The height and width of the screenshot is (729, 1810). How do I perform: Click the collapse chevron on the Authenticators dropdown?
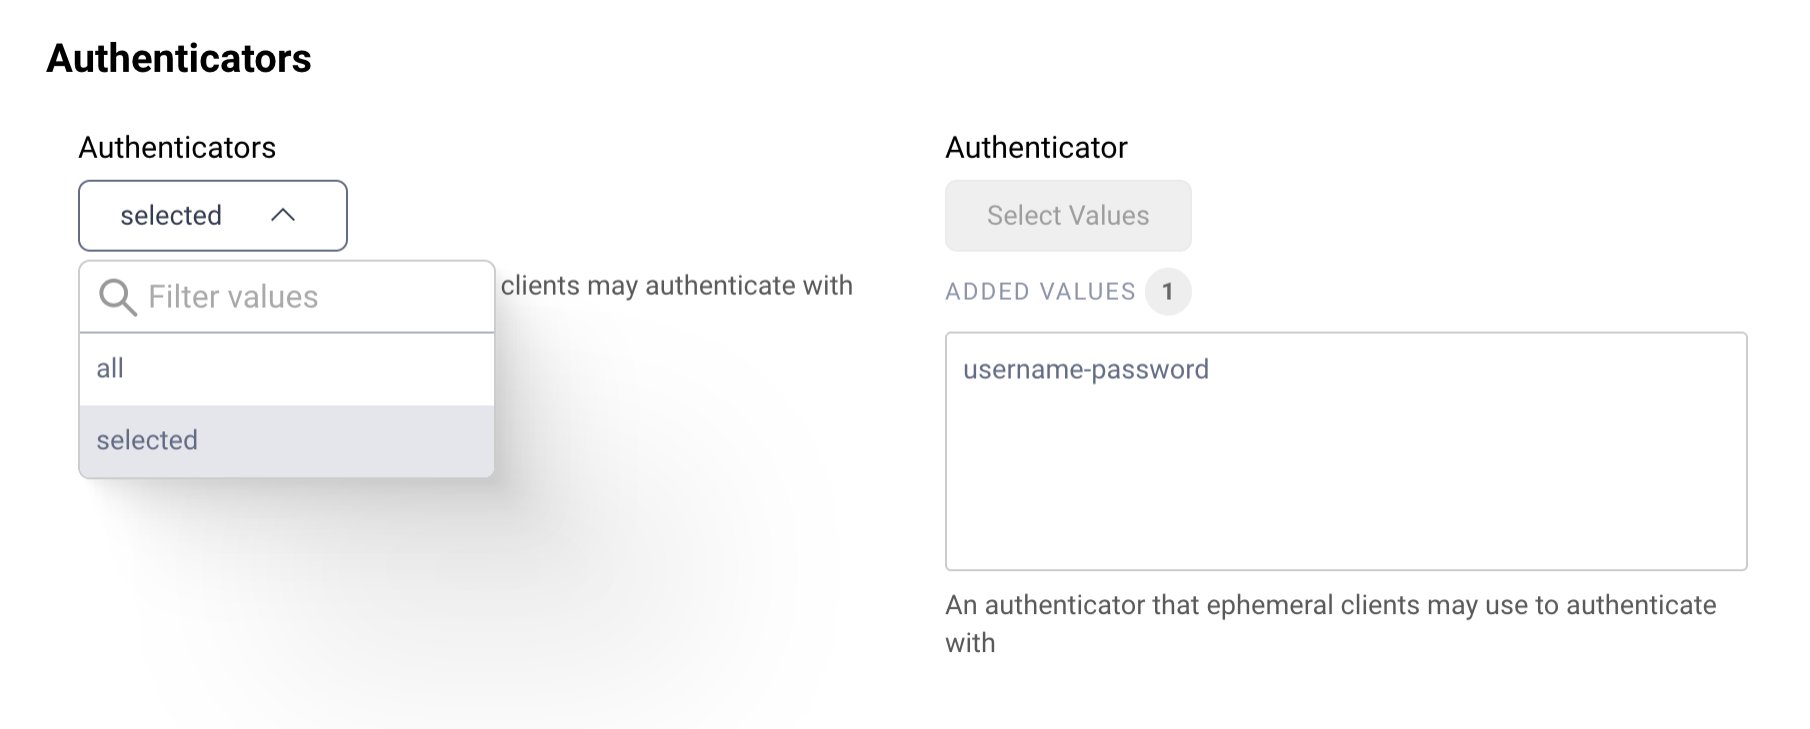[x=285, y=215]
